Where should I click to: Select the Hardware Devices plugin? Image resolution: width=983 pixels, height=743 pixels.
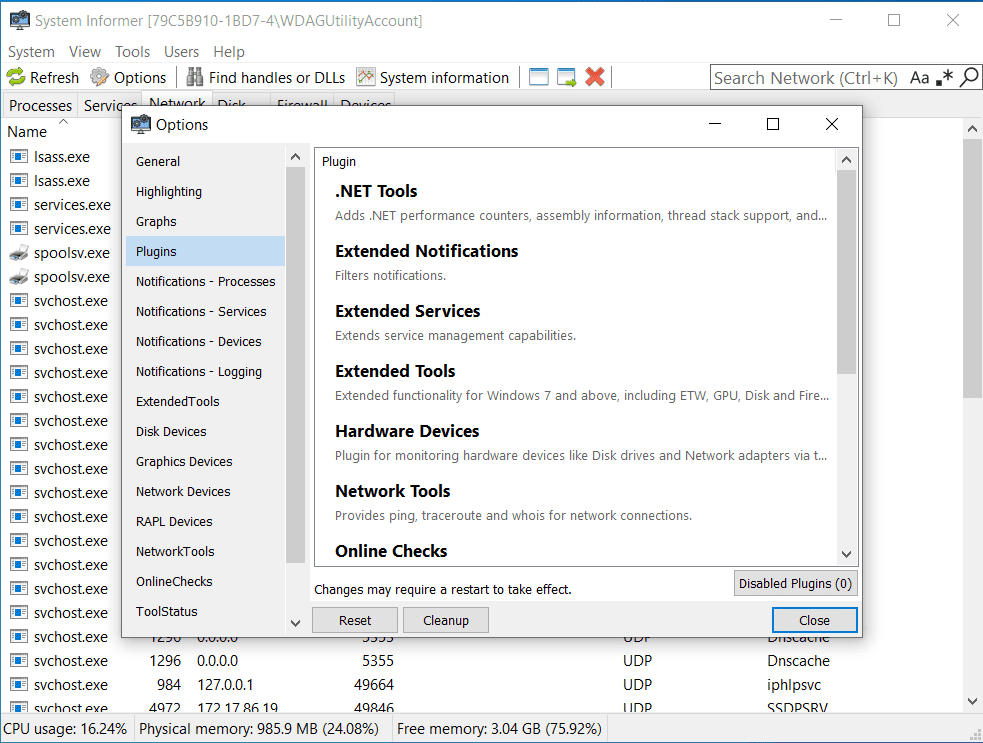(576, 443)
